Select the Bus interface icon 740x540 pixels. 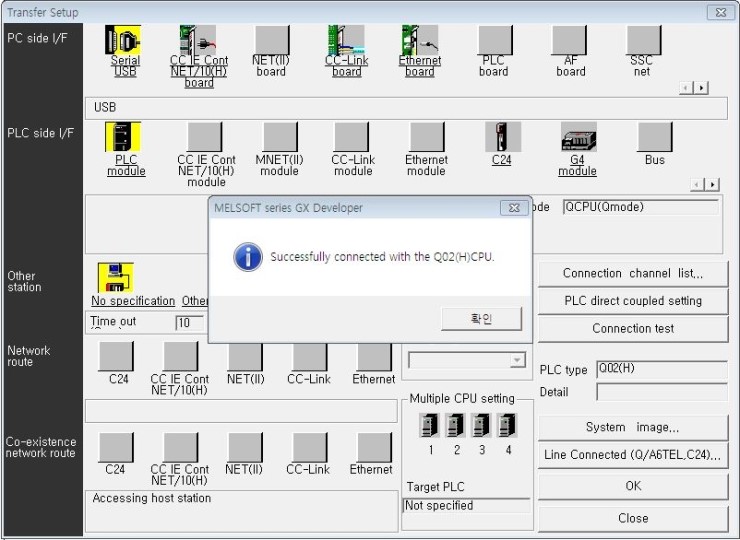655,137
